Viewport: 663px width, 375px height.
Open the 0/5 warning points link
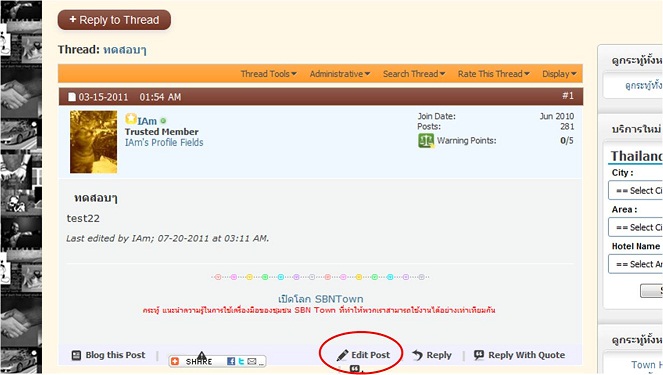tap(567, 140)
